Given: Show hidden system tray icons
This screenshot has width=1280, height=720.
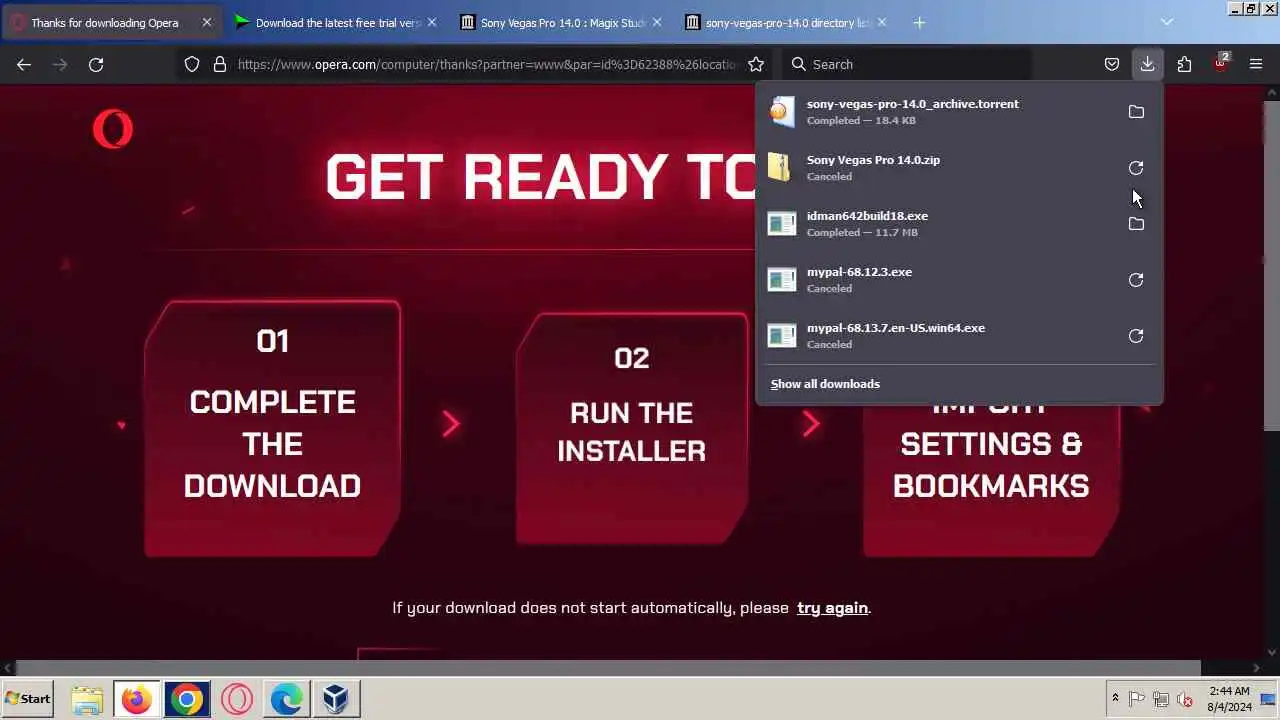Looking at the screenshot, I should [1115, 699].
